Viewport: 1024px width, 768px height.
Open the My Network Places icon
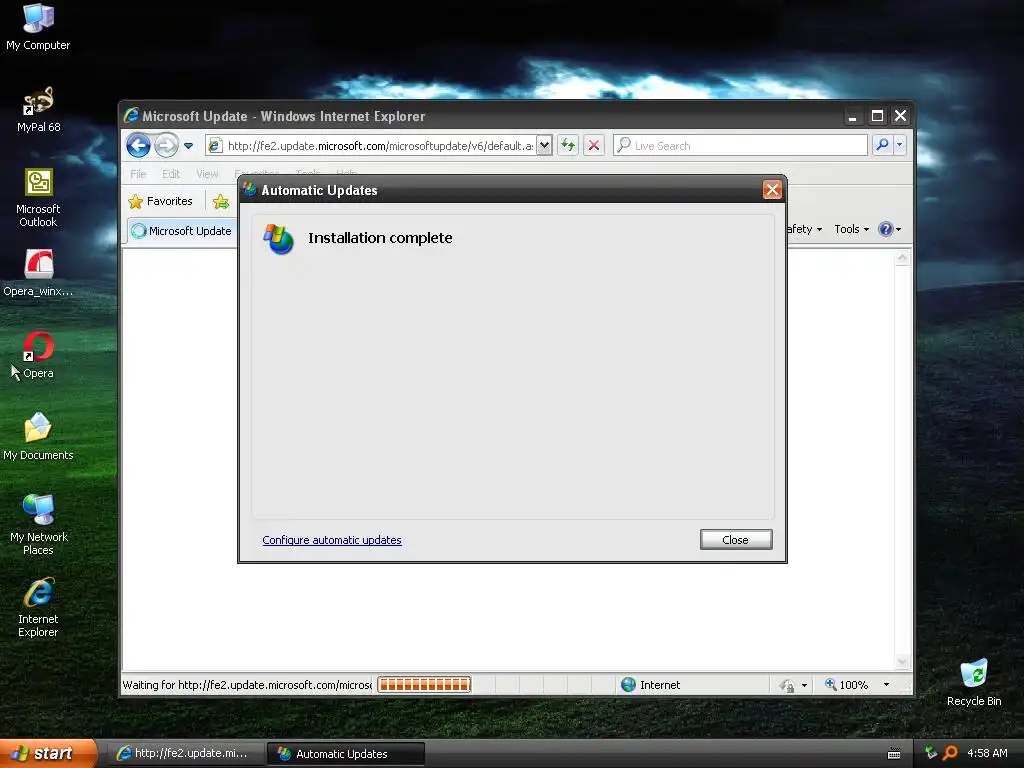(x=38, y=524)
